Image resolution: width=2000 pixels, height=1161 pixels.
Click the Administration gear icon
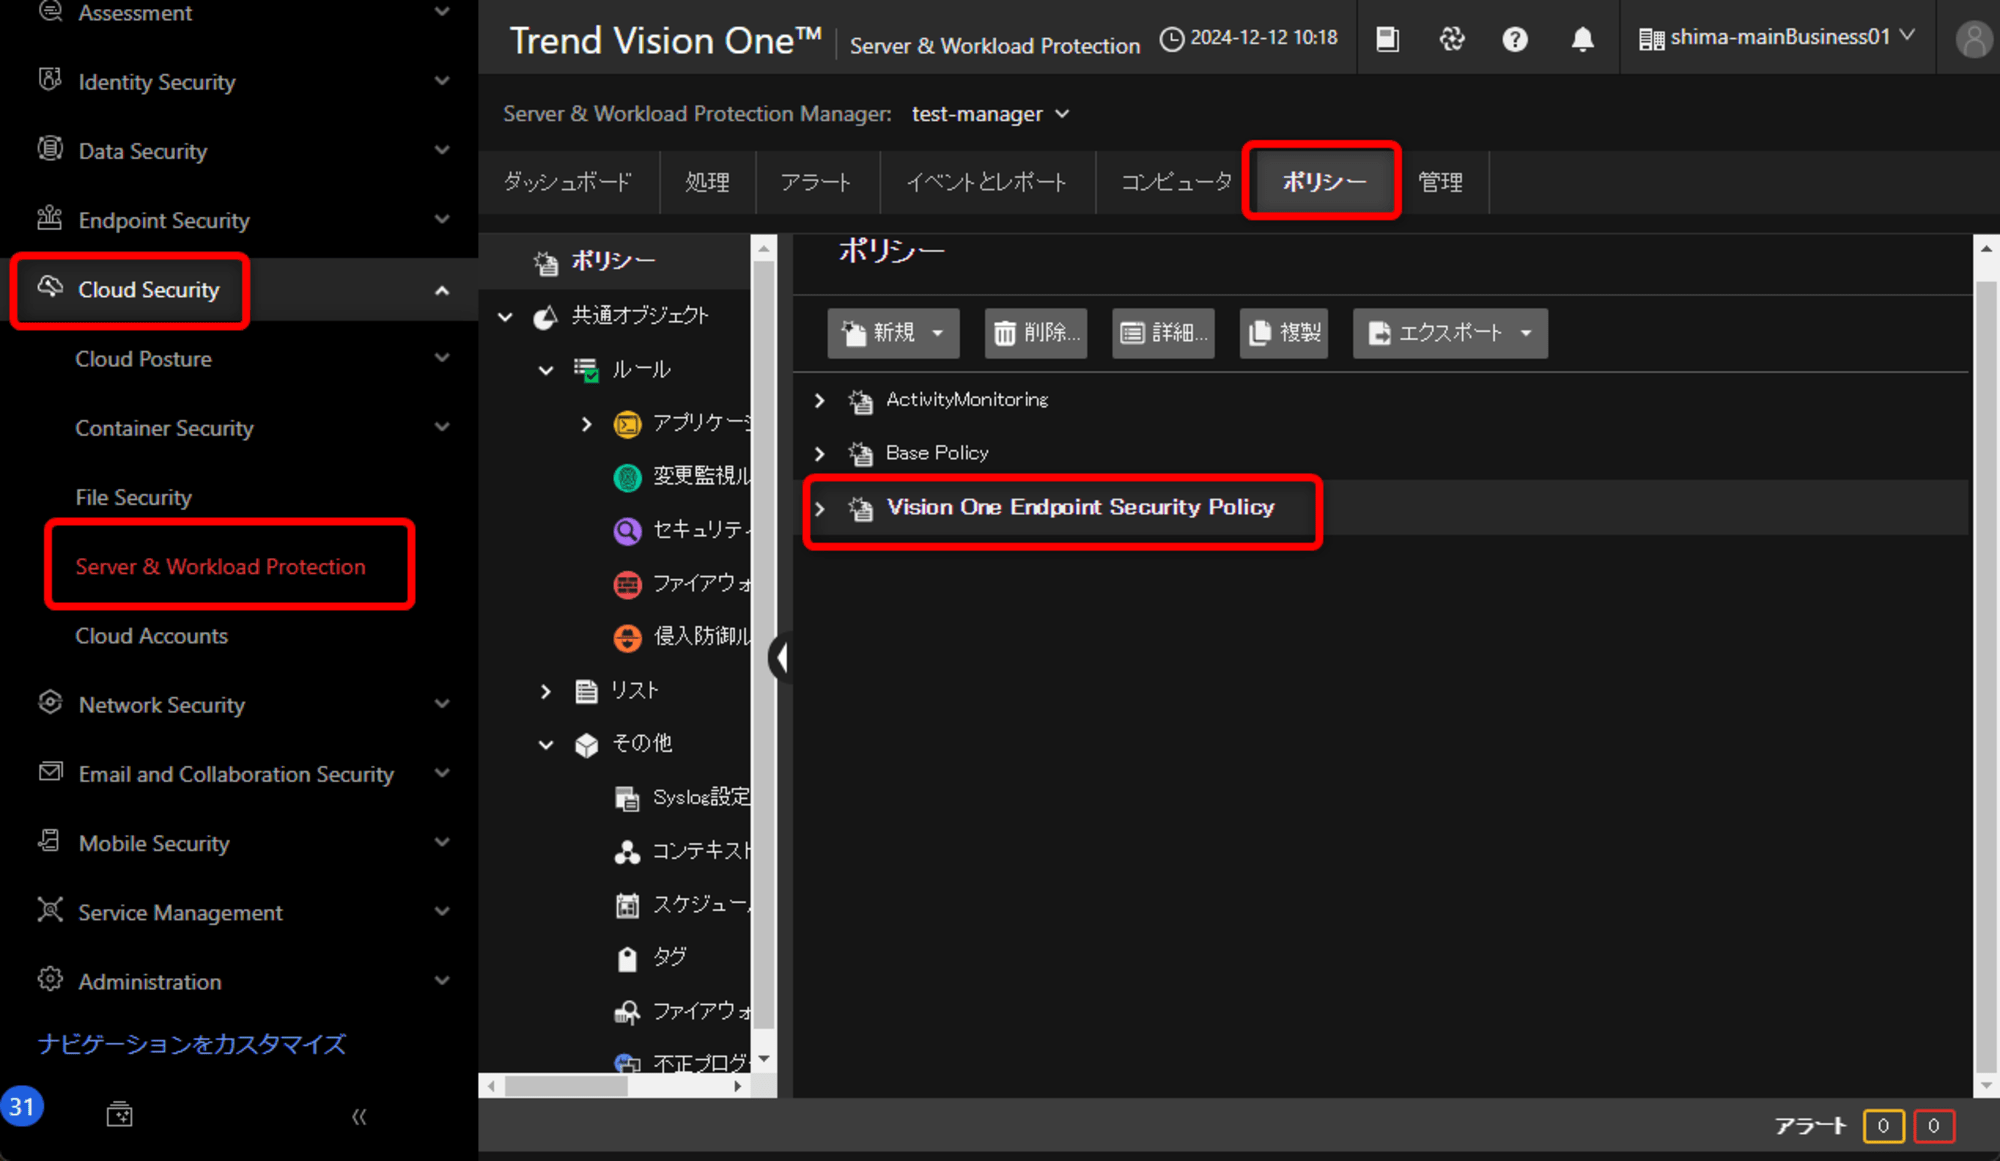tap(50, 980)
